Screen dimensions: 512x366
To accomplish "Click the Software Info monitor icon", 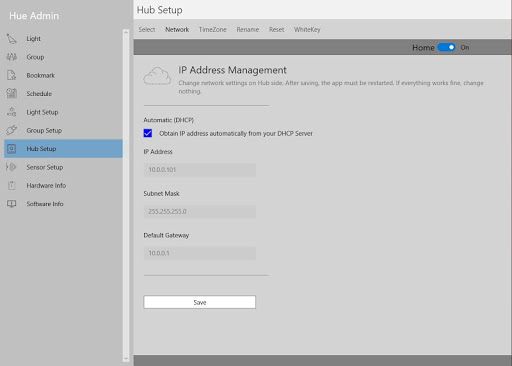I will point(11,204).
